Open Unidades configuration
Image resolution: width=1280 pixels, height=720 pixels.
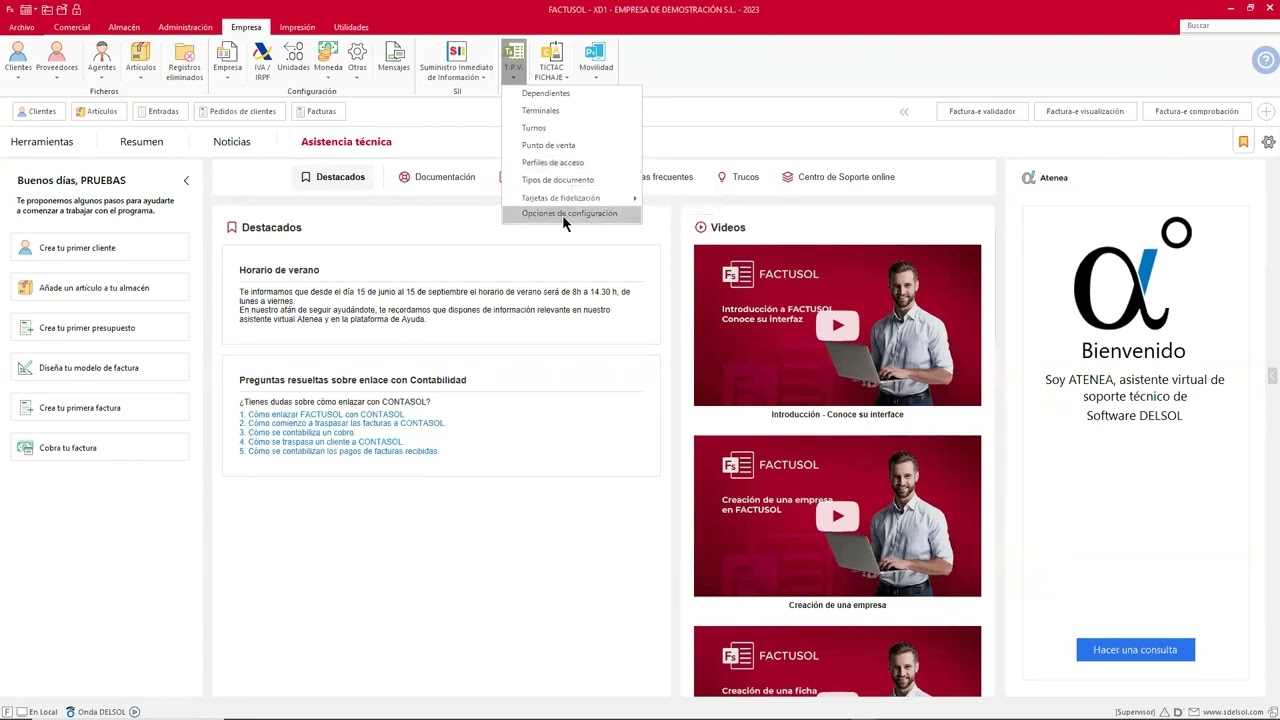[x=293, y=57]
